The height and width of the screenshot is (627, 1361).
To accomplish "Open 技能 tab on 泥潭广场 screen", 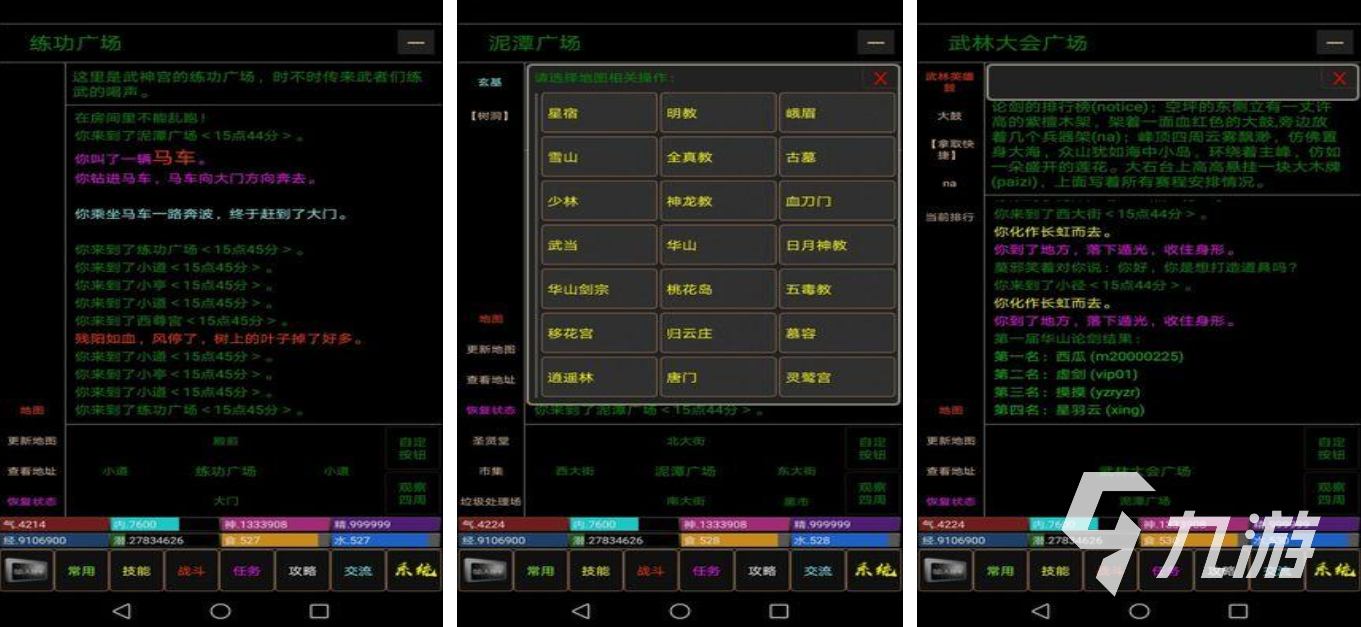I will tap(595, 570).
